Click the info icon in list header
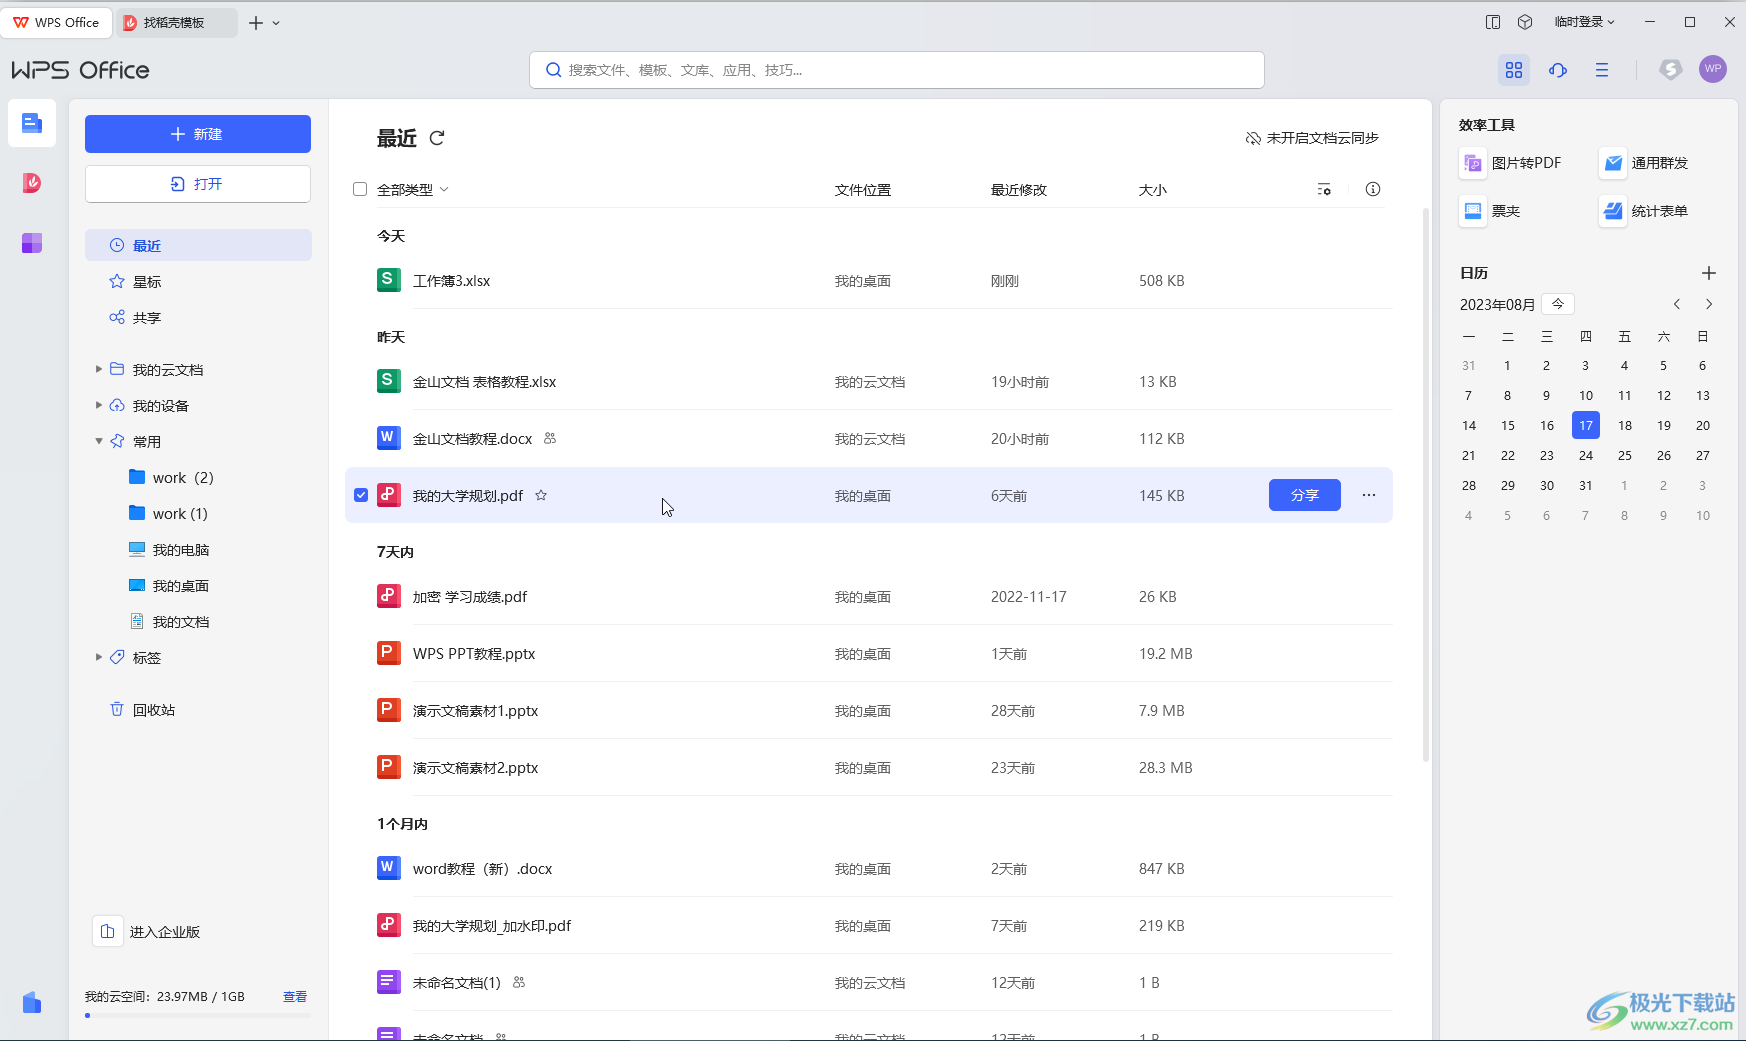The height and width of the screenshot is (1041, 1746). (x=1373, y=189)
